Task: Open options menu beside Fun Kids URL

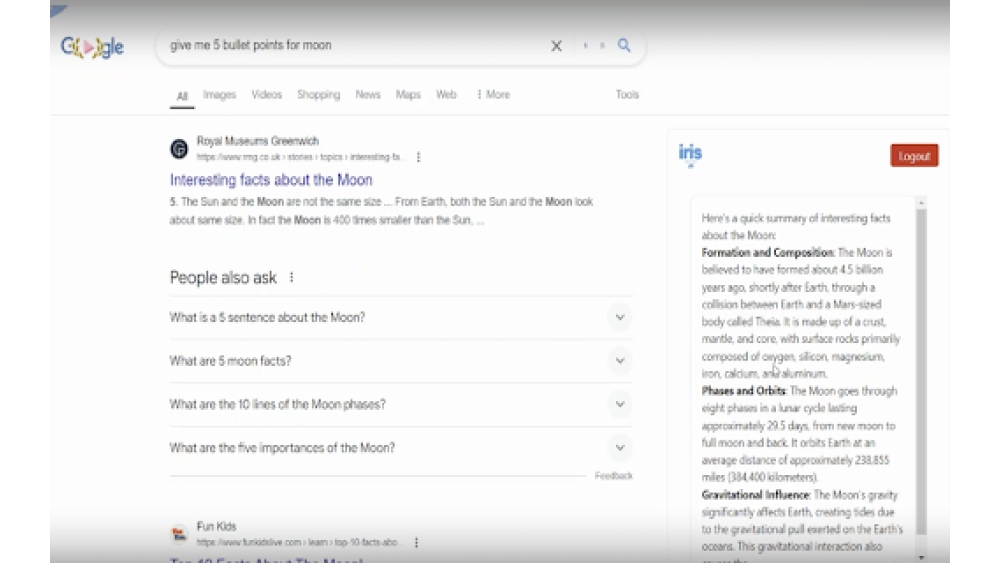Action: click(416, 543)
